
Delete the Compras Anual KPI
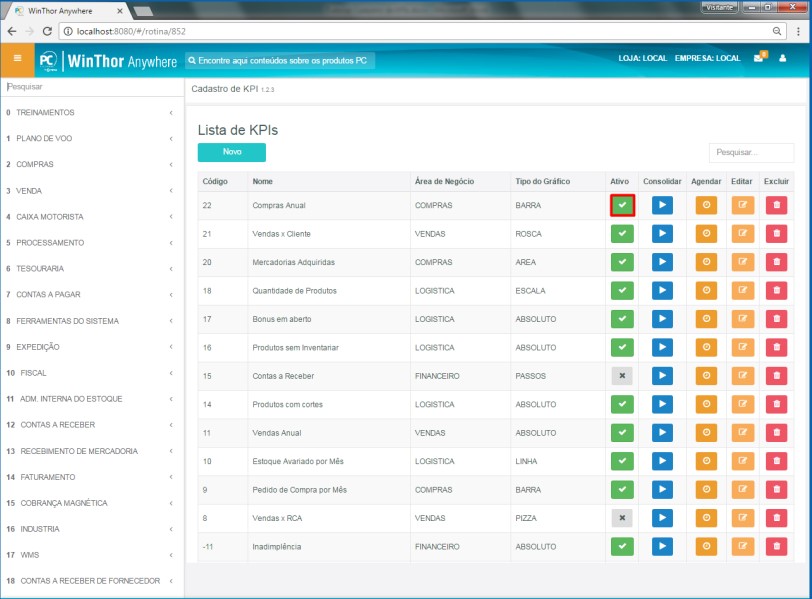776,205
